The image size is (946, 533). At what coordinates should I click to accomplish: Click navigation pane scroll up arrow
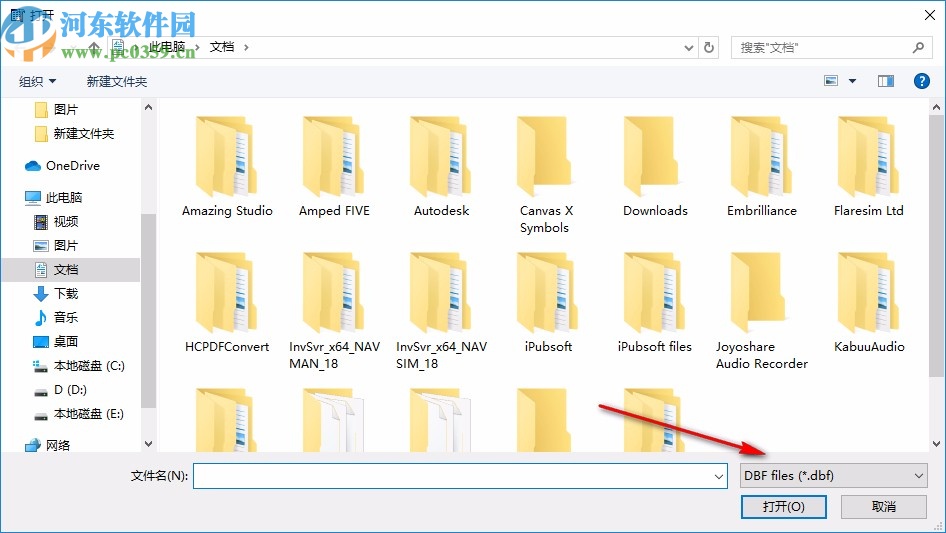(x=148, y=107)
